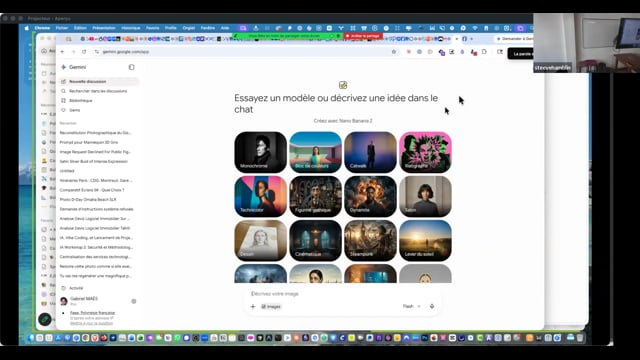Click the 'La parole' black button

(x=521, y=54)
